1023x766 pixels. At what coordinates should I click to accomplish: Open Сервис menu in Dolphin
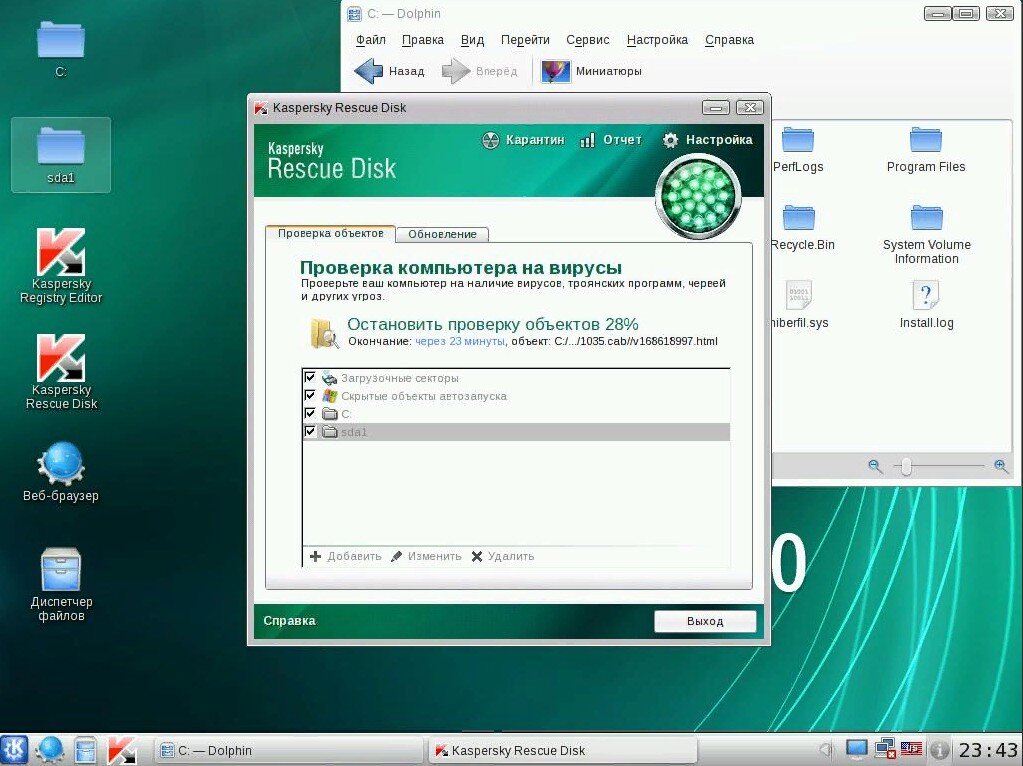click(x=588, y=40)
